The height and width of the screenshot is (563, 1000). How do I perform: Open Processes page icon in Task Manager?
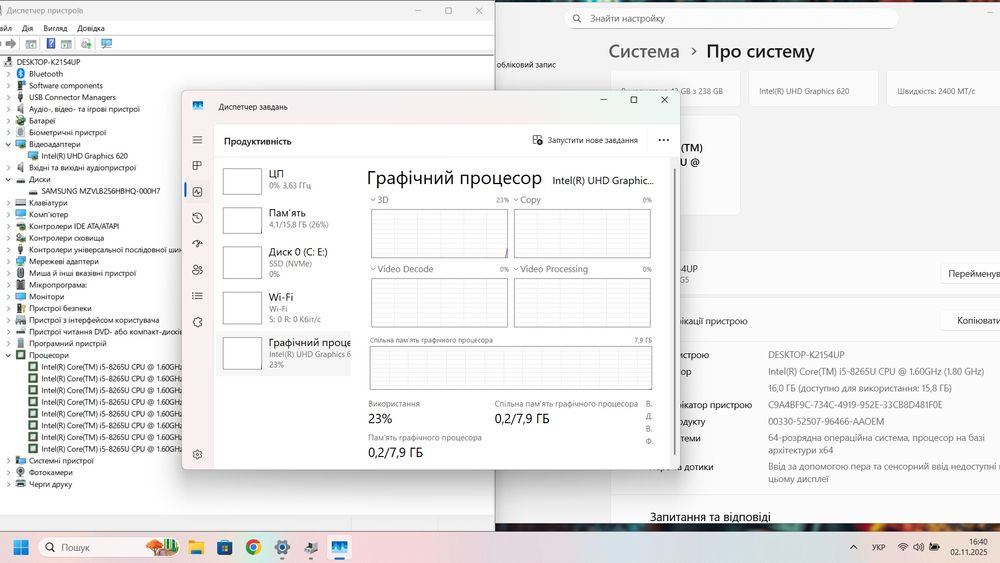click(197, 166)
